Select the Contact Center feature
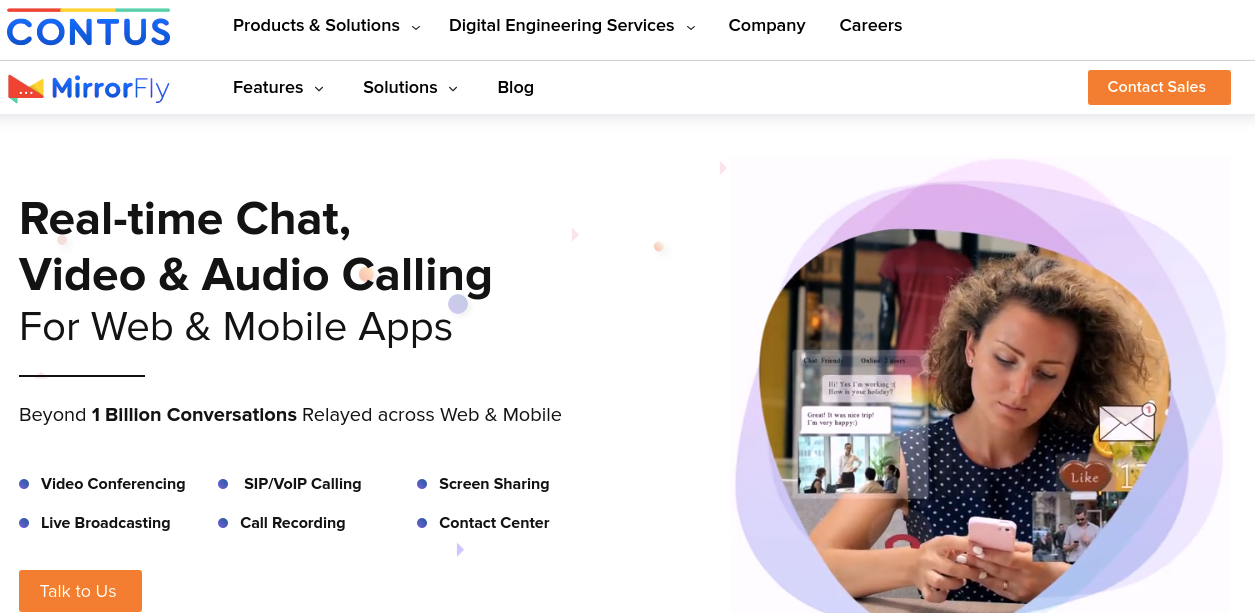This screenshot has height=613, width=1255. (x=494, y=523)
